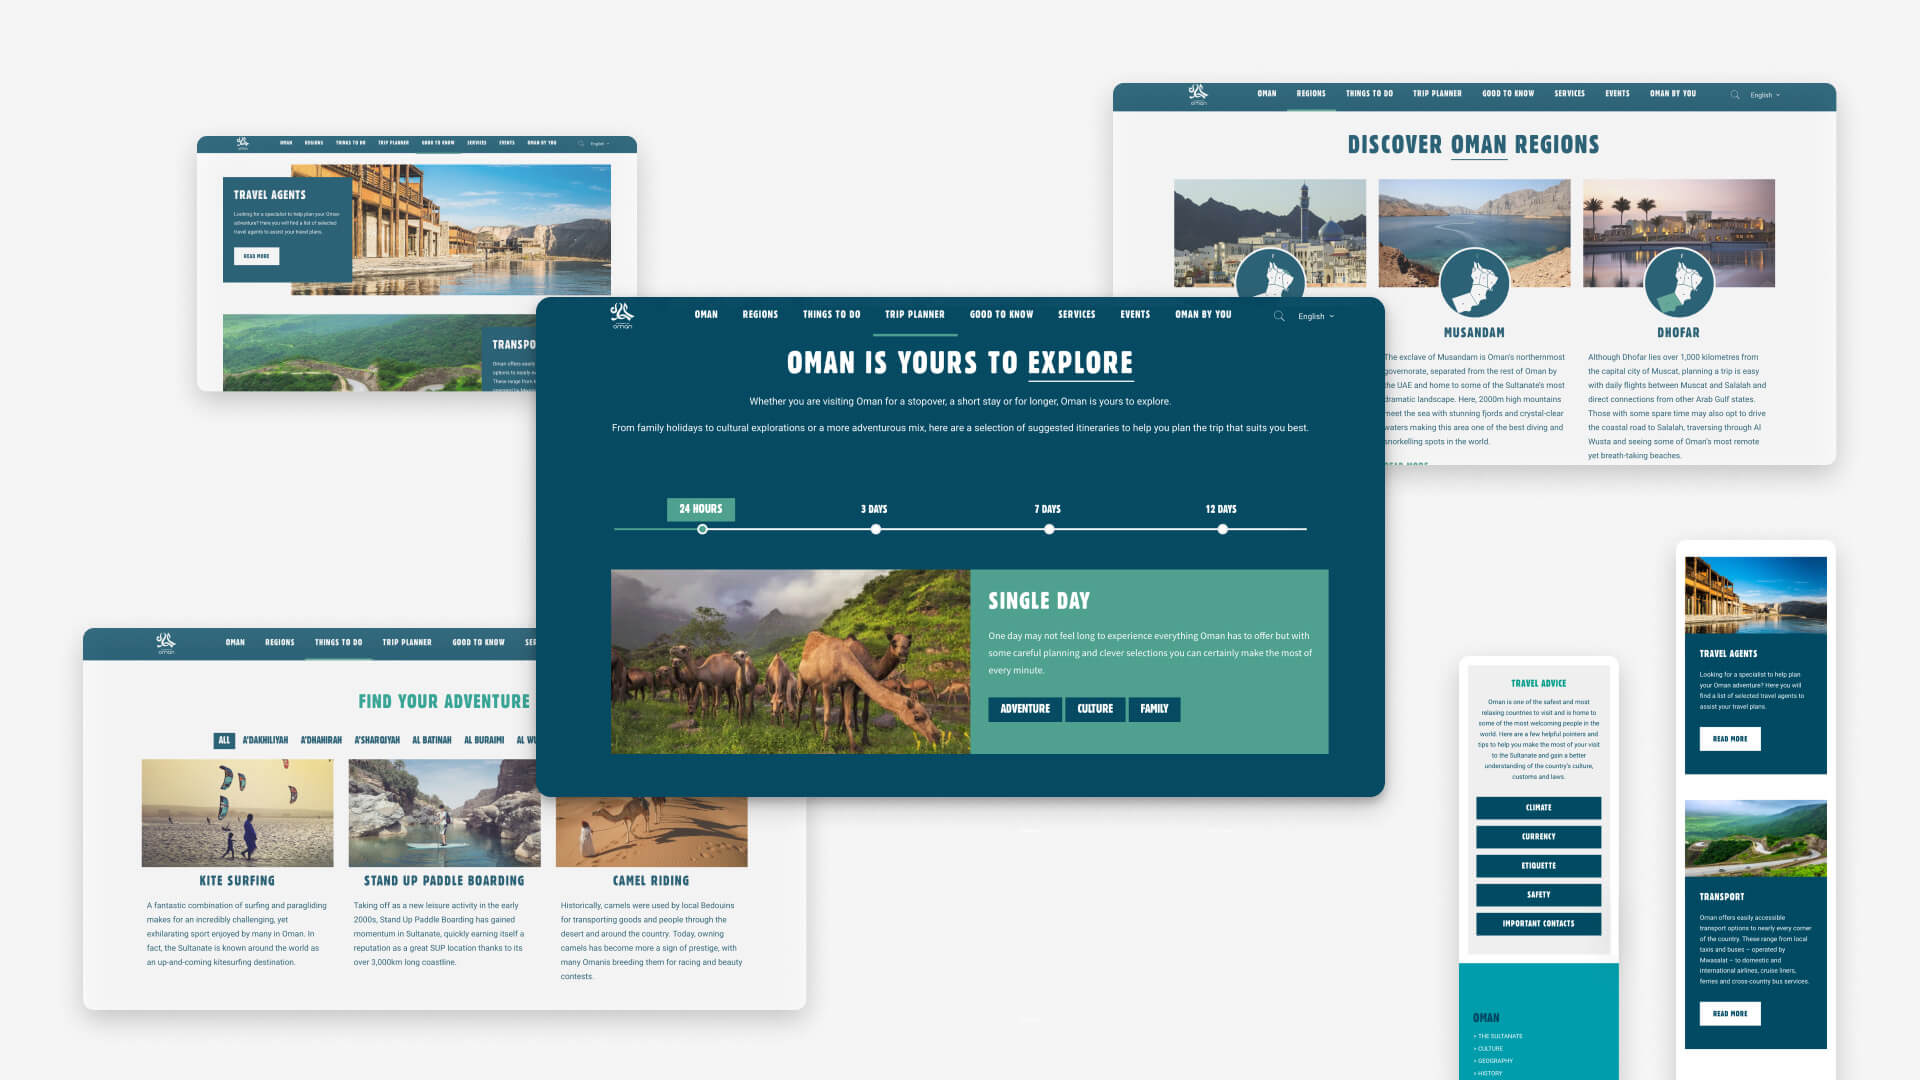Click Safety button in mobile Travel Advice

pyautogui.click(x=1538, y=895)
